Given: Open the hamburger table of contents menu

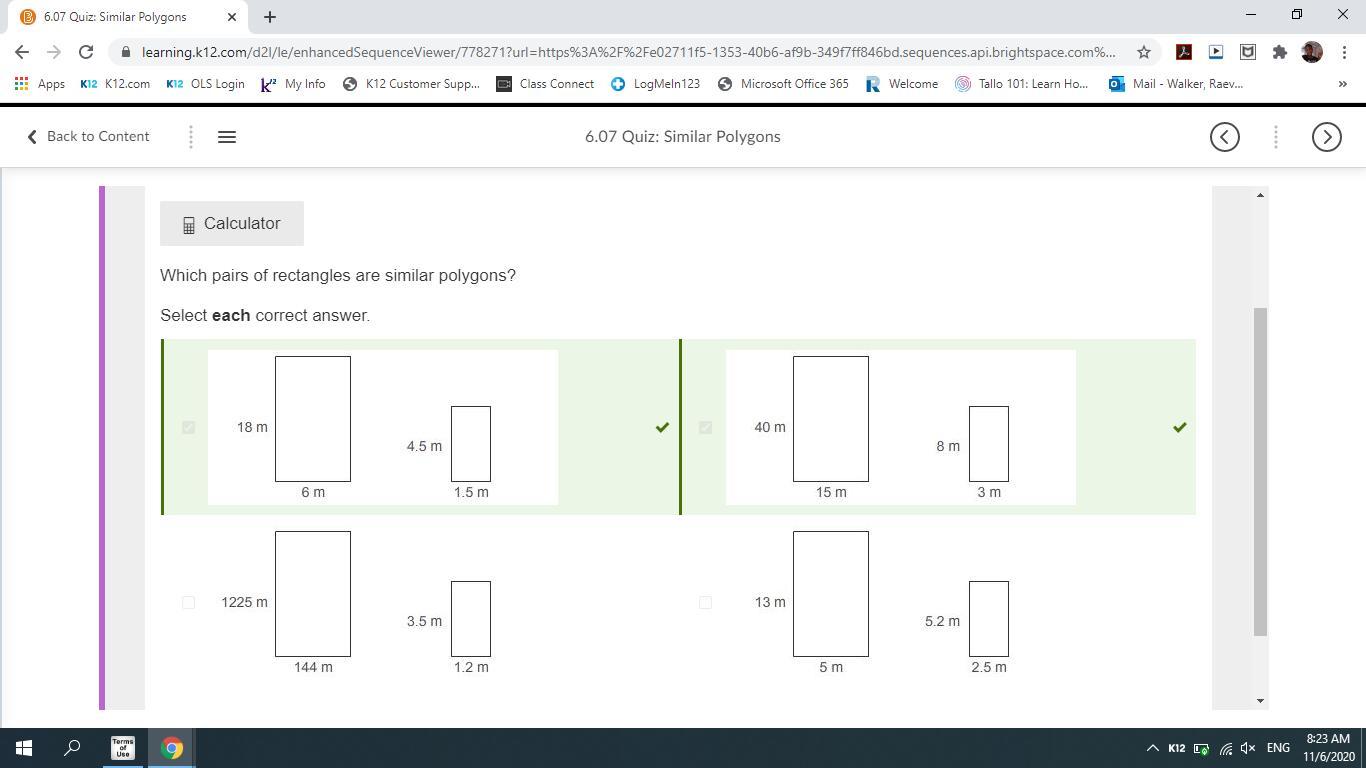Looking at the screenshot, I should (227, 137).
